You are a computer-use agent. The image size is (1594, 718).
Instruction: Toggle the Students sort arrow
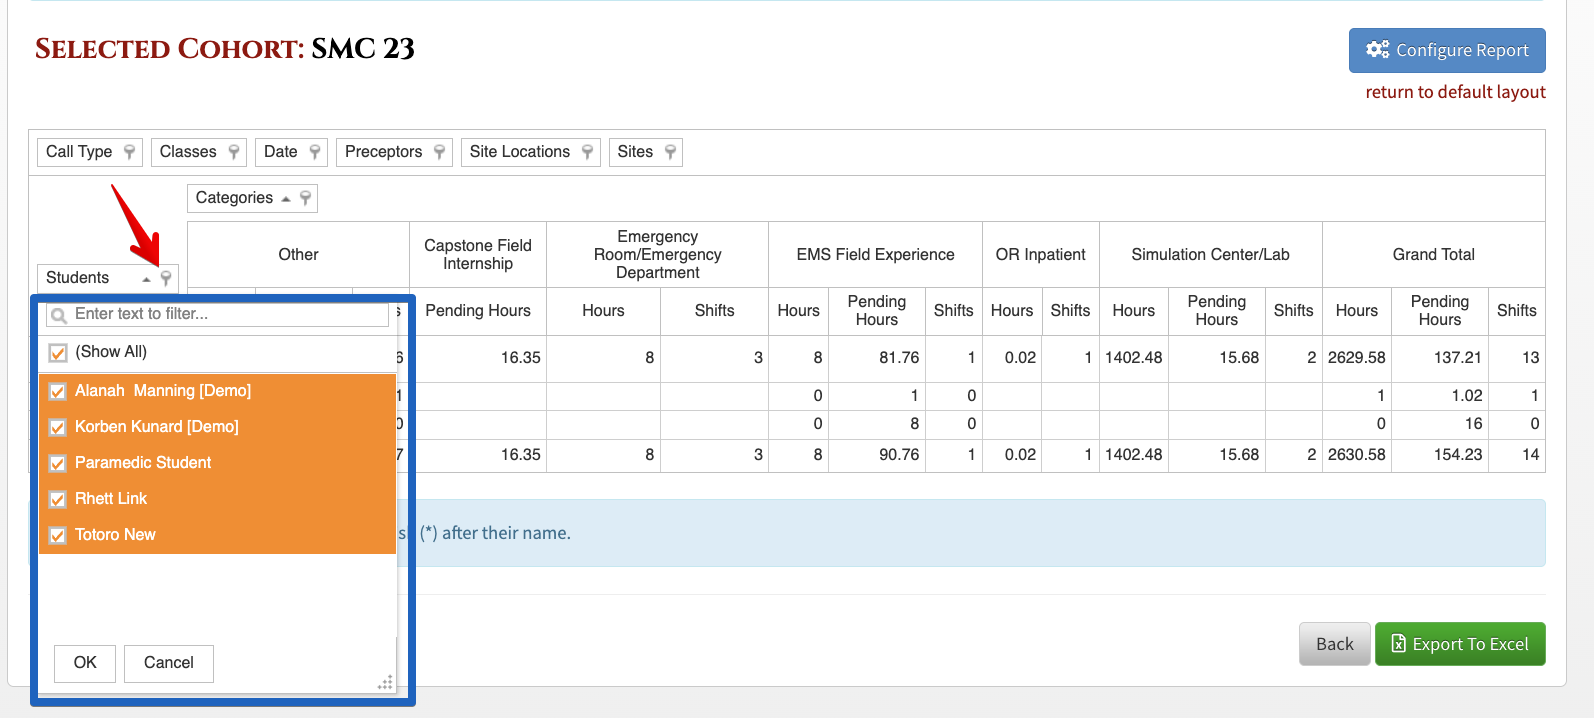(x=147, y=279)
